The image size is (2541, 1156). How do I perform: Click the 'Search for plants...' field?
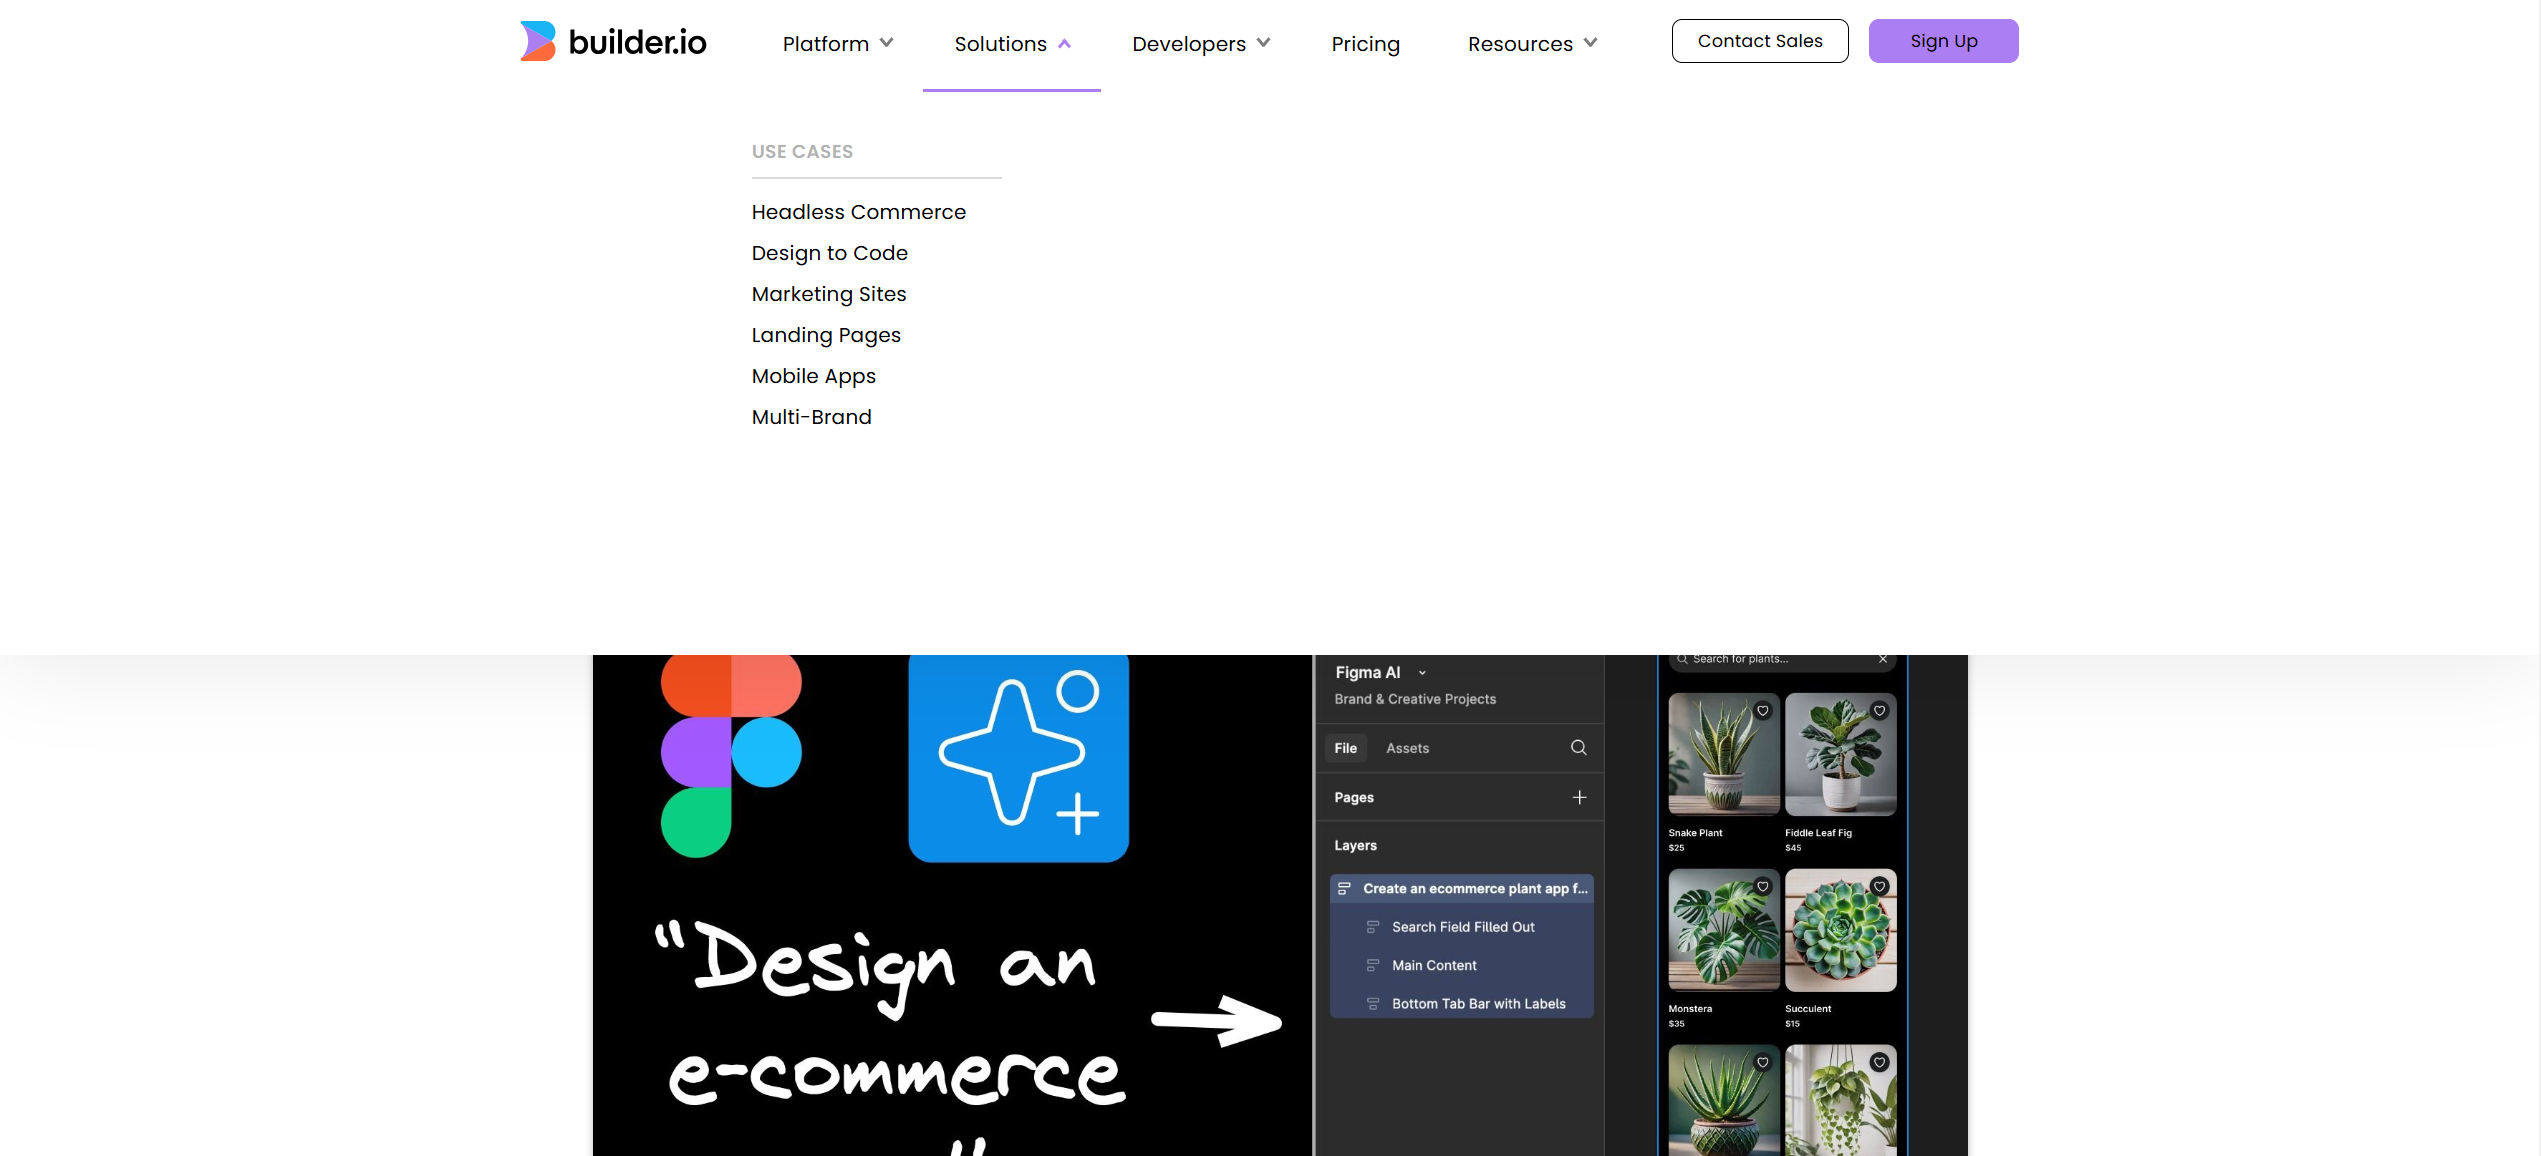click(x=1782, y=662)
